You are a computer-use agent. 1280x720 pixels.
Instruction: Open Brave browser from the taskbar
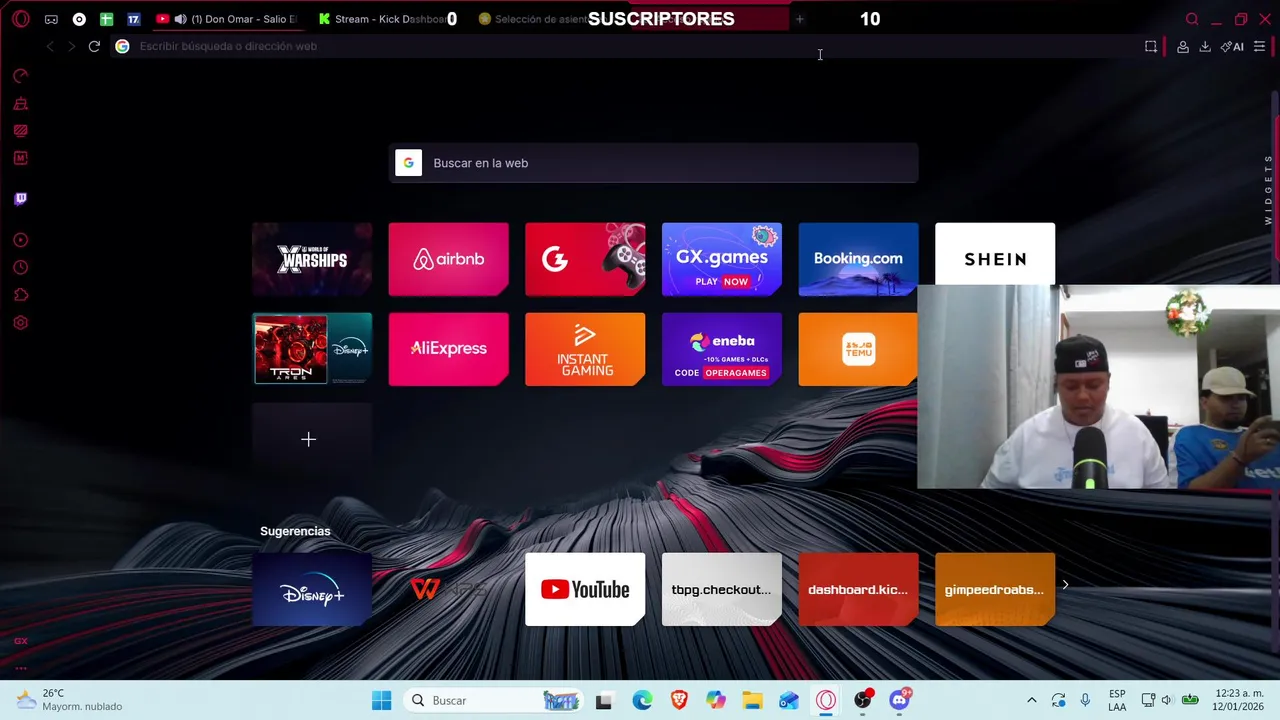(679, 700)
